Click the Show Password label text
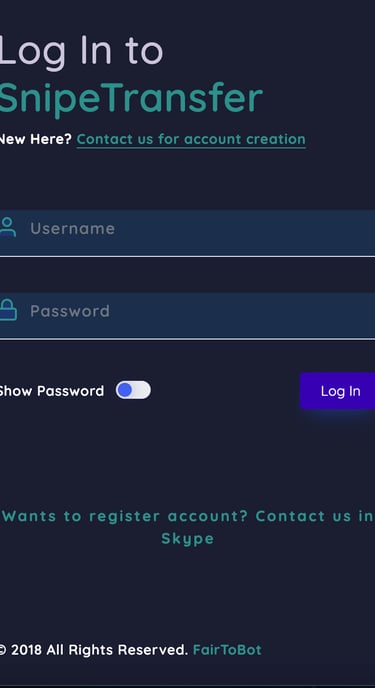The width and height of the screenshot is (375, 688). pyautogui.click(x=51, y=391)
